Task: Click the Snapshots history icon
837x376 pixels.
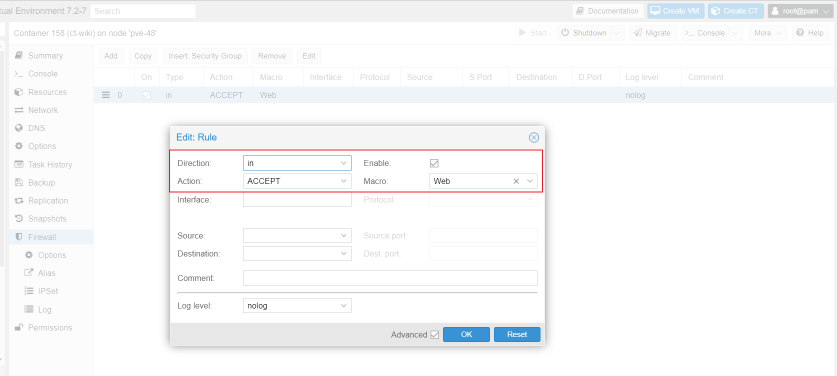Action: click(19, 218)
